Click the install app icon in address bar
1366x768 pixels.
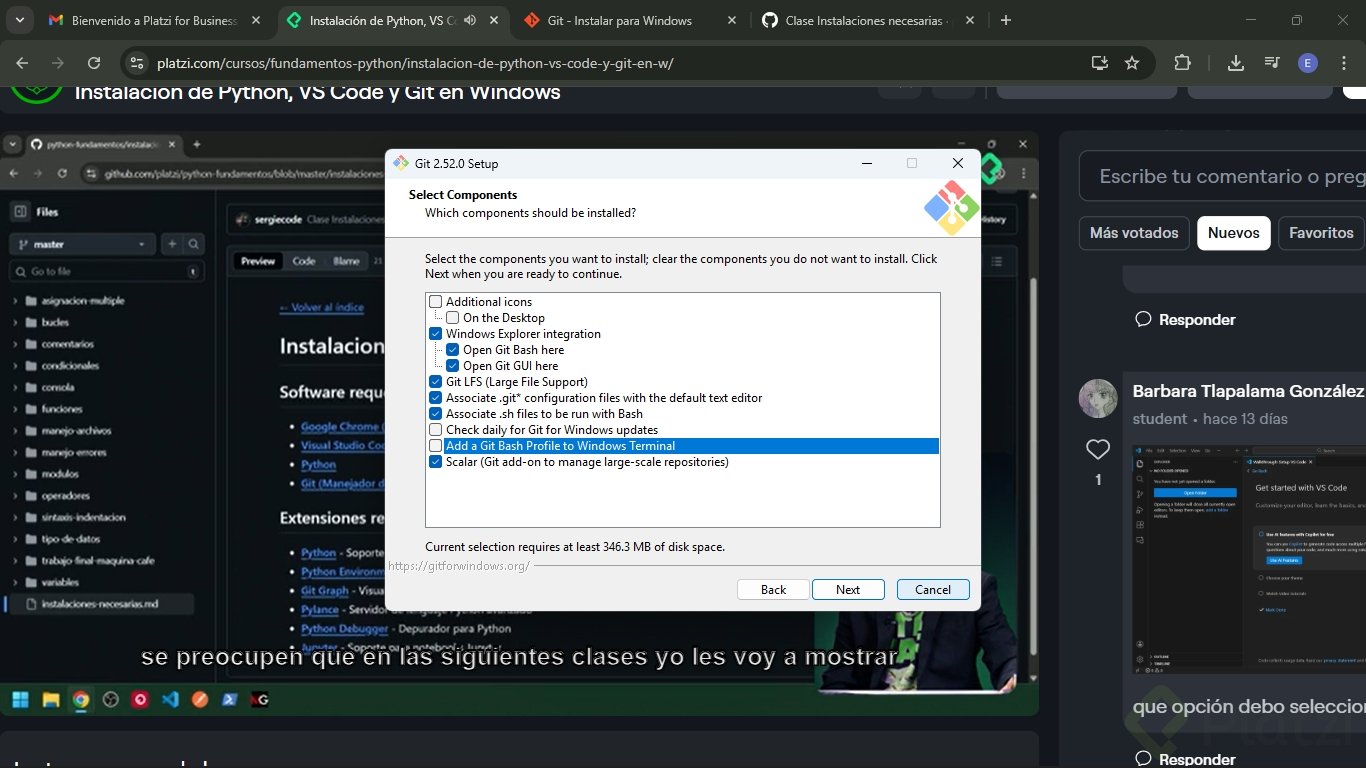[x=1100, y=63]
